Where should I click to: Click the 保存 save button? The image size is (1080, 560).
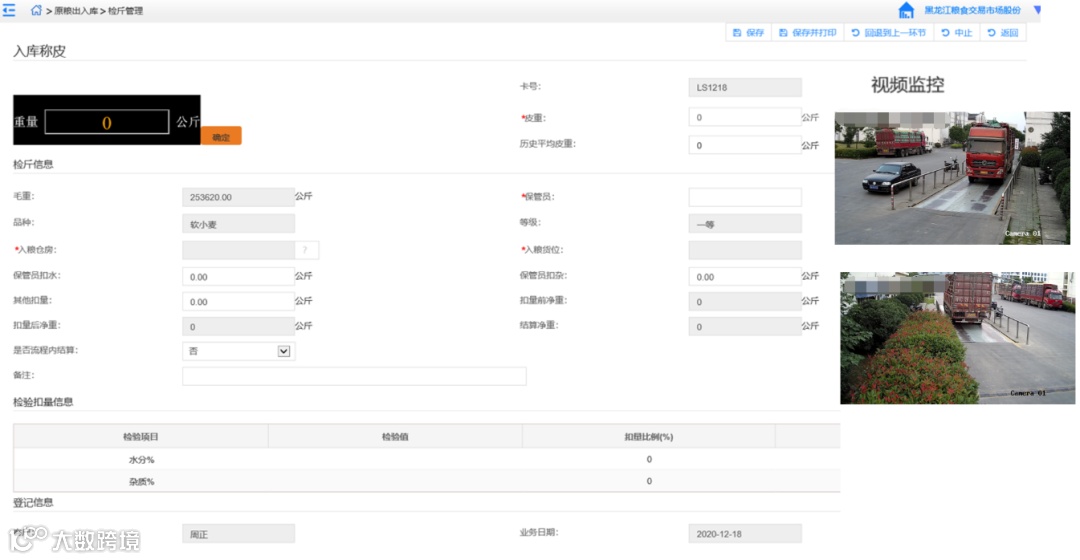pyautogui.click(x=748, y=32)
